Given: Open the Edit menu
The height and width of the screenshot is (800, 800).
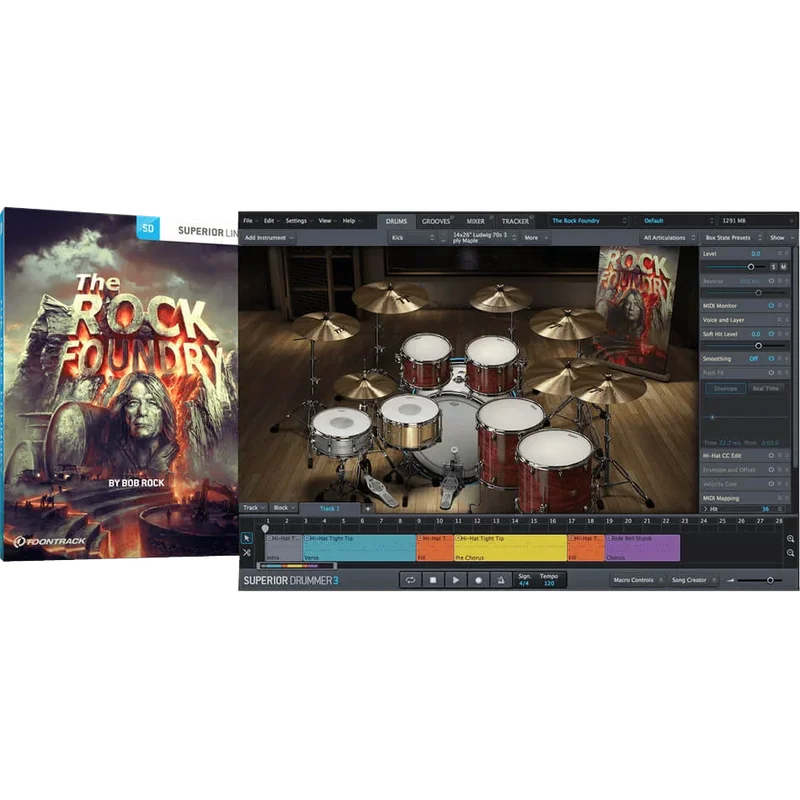Looking at the screenshot, I should point(271,221).
